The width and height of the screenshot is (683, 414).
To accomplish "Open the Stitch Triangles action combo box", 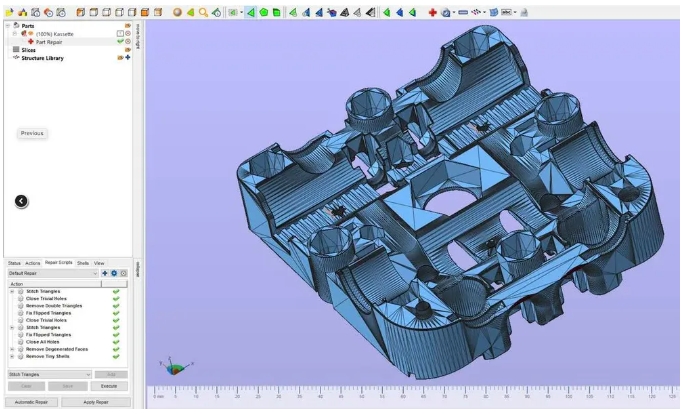I will (50, 374).
